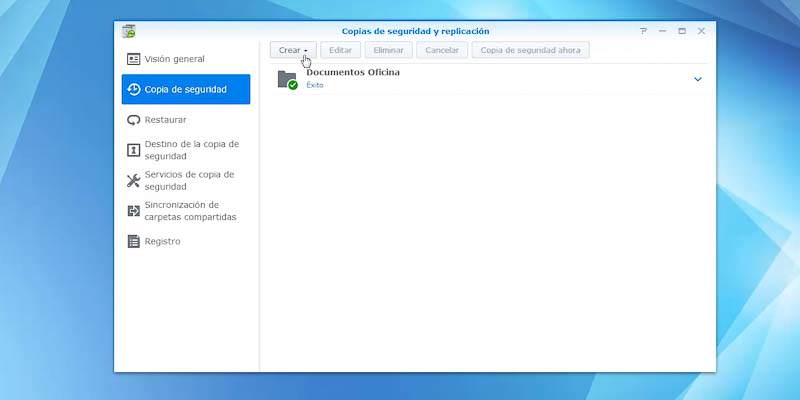Click the app icon in the title bar
800x400 pixels.
(129, 31)
